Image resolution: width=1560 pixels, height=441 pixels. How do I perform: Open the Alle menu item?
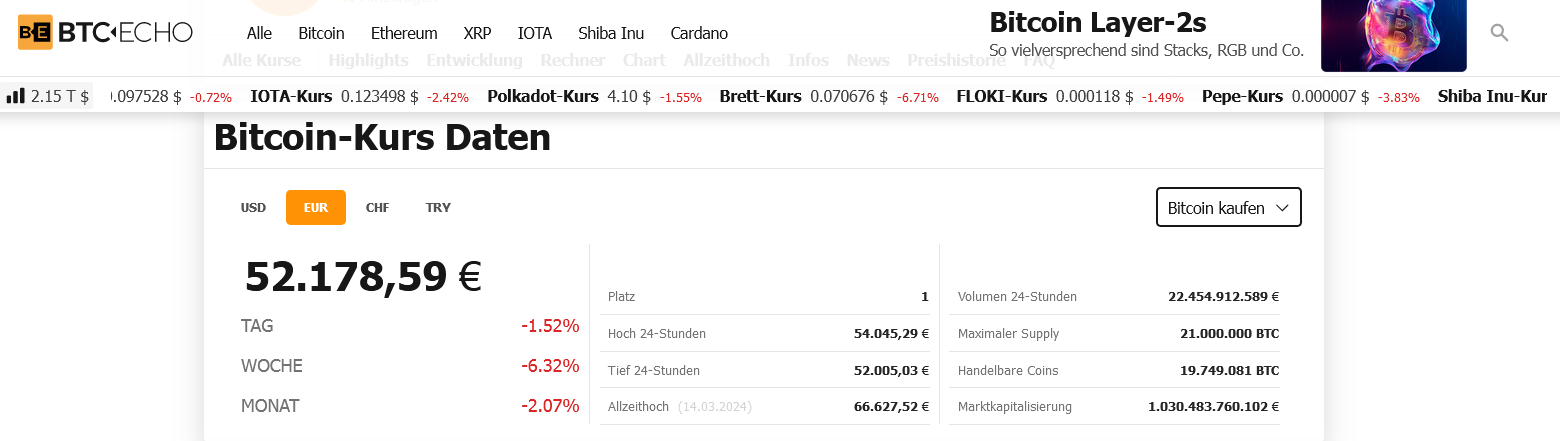click(x=259, y=33)
